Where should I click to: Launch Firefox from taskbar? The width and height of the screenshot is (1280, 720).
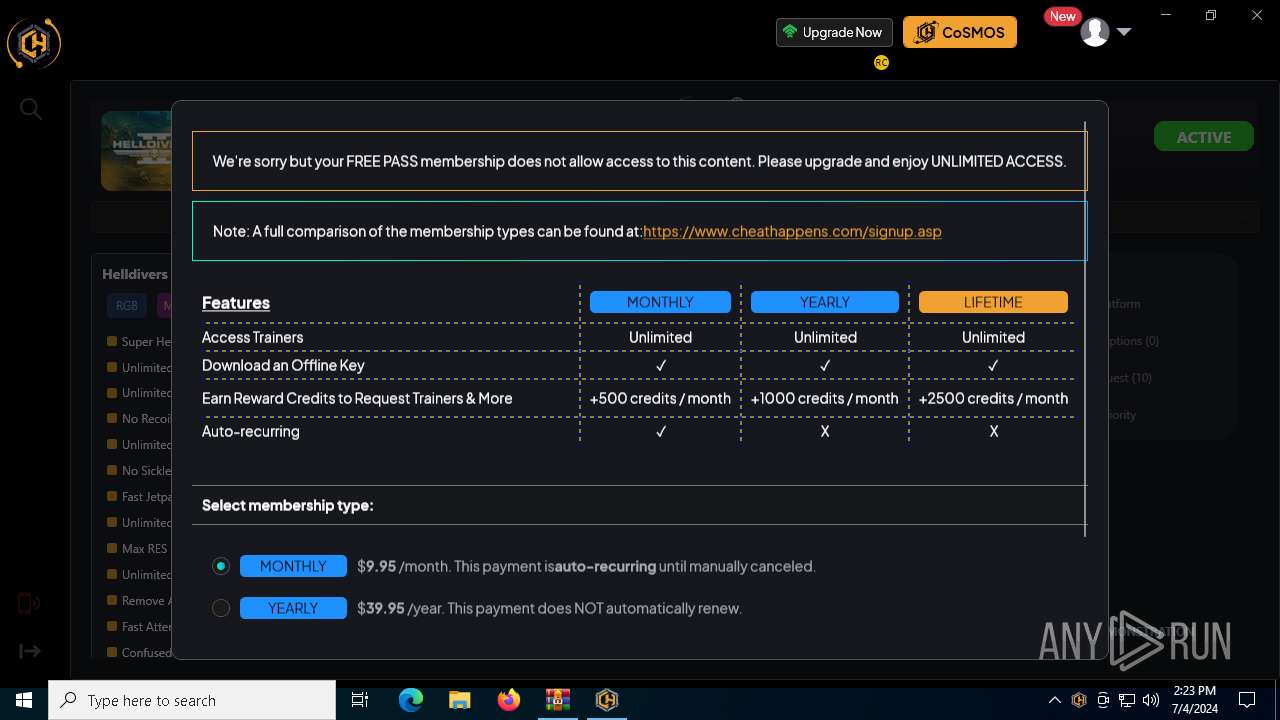[508, 700]
